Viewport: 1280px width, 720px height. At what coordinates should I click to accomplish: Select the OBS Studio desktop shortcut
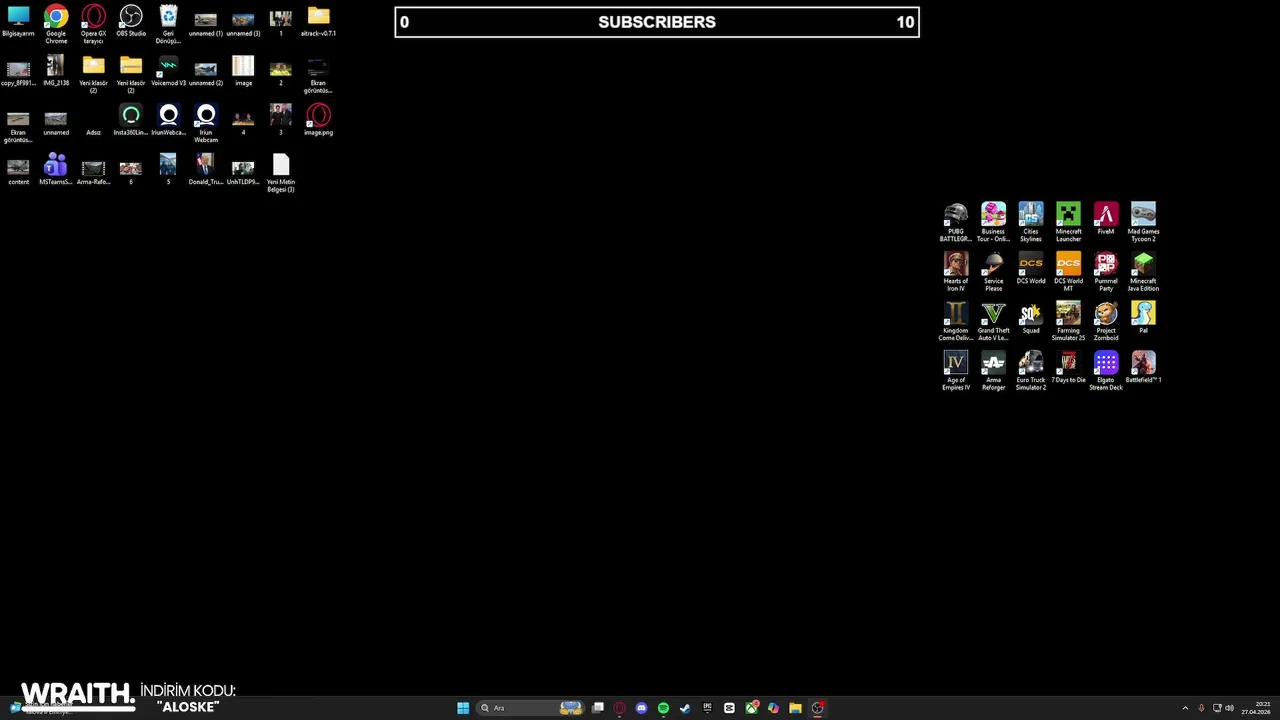pyautogui.click(x=131, y=21)
